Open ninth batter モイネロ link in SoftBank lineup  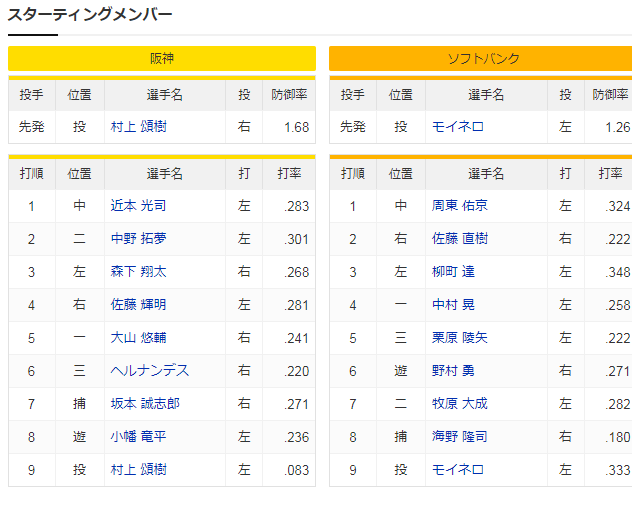(x=457, y=470)
